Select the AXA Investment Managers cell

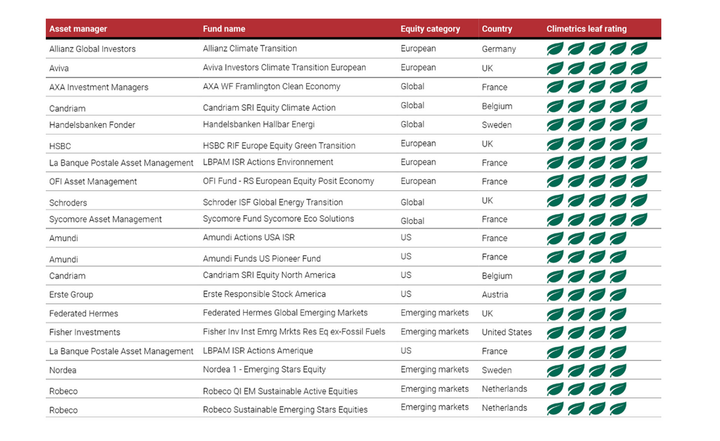(98, 87)
